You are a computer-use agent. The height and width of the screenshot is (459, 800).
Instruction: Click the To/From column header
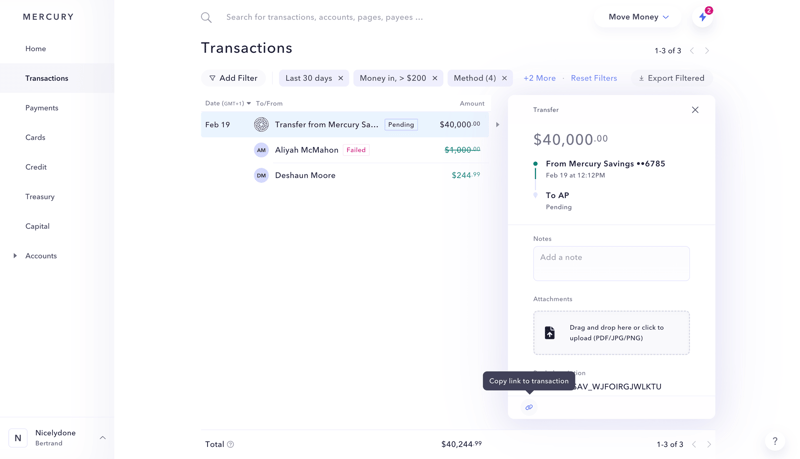[x=269, y=103]
